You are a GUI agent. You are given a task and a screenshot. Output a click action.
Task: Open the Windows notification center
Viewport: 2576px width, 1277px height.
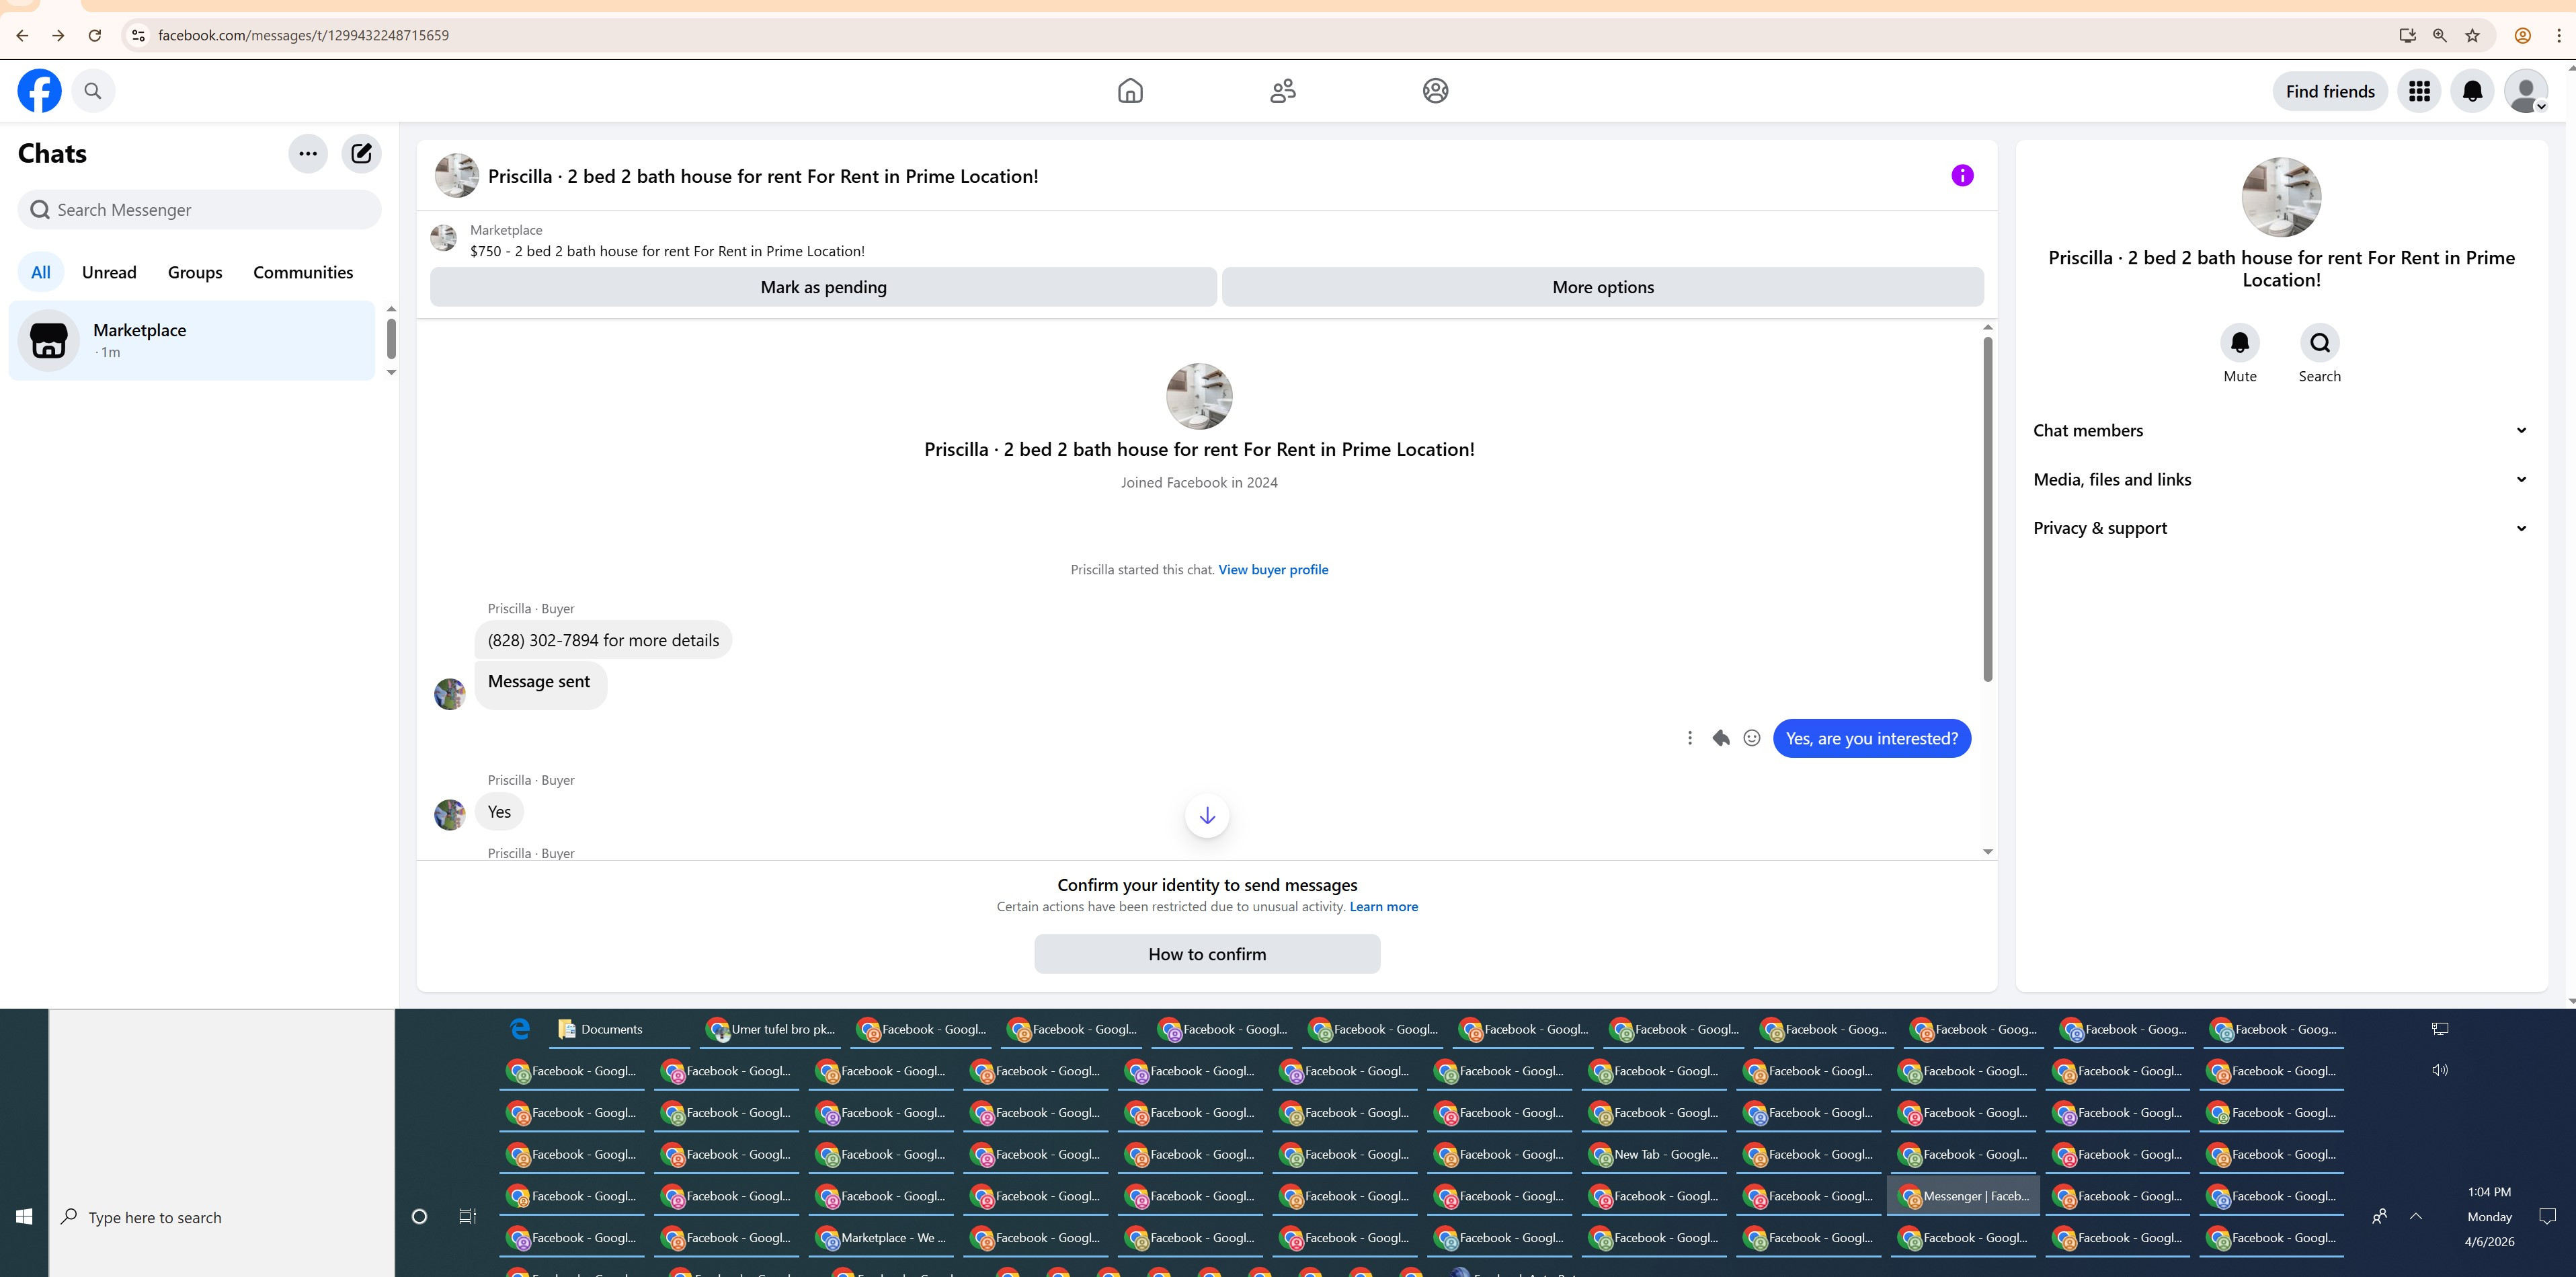tap(2548, 1216)
